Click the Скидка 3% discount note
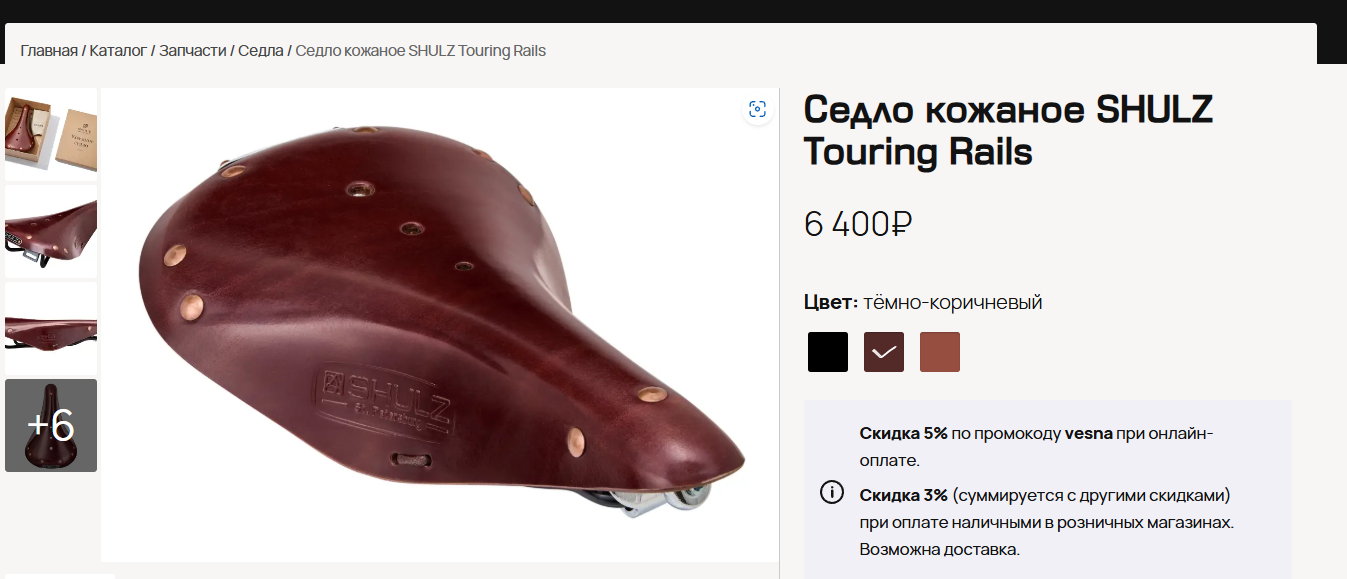1347x579 pixels. [x=1047, y=522]
